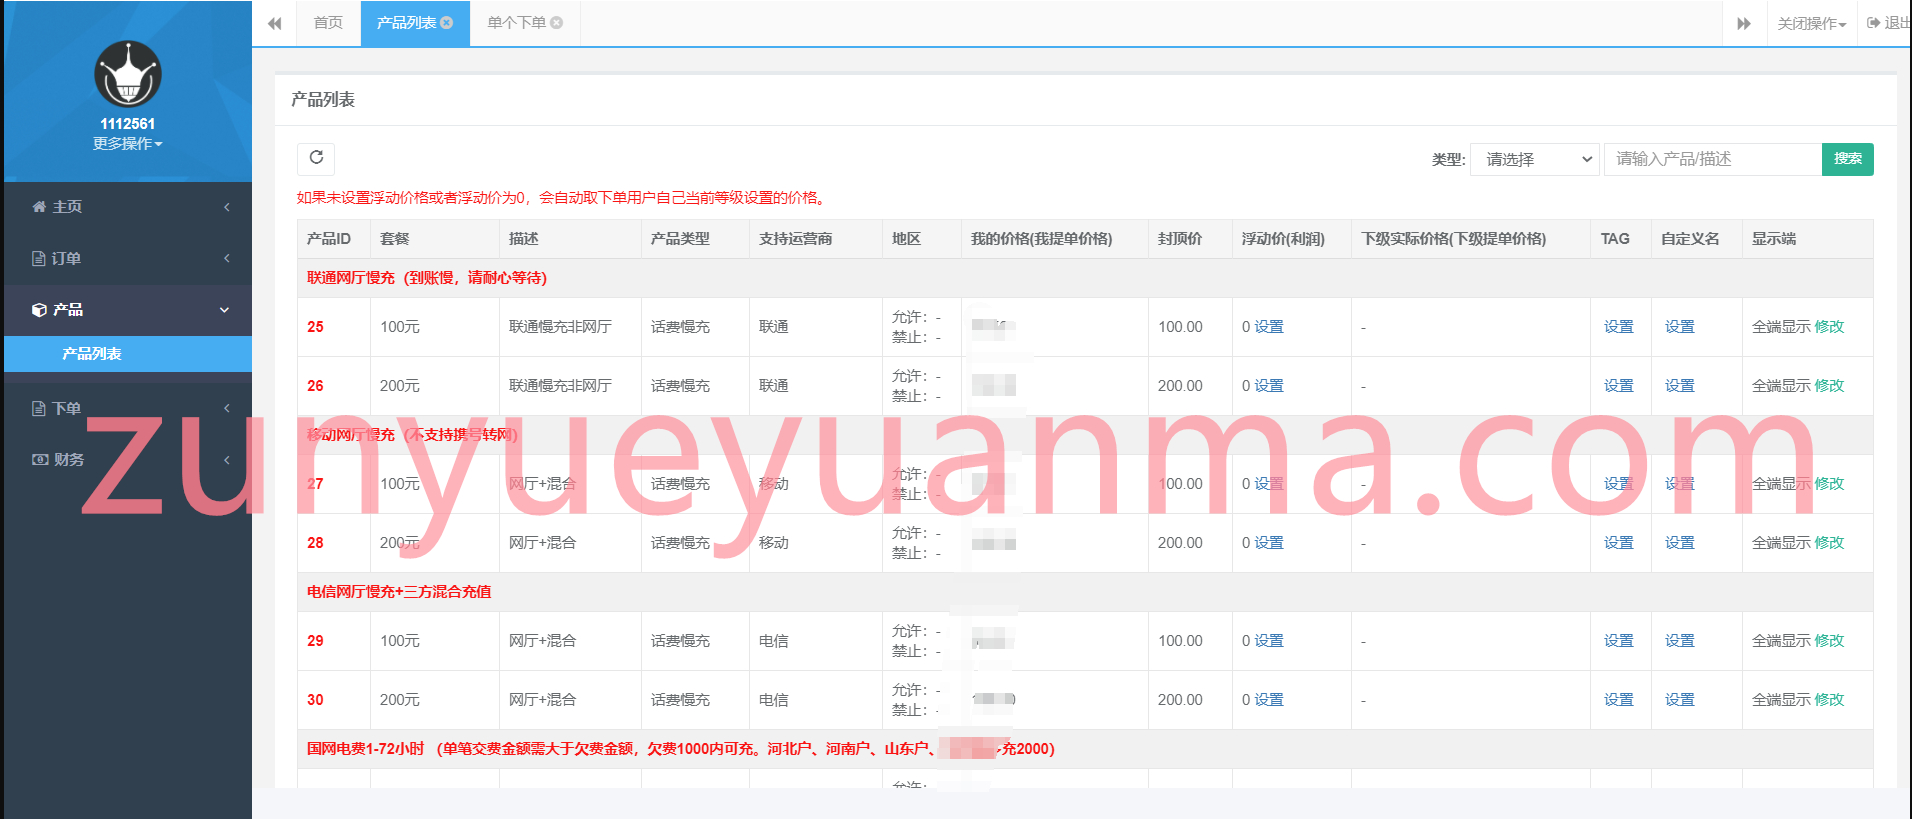
Task: Click TAG 设置 link for product 26
Action: click(1619, 386)
